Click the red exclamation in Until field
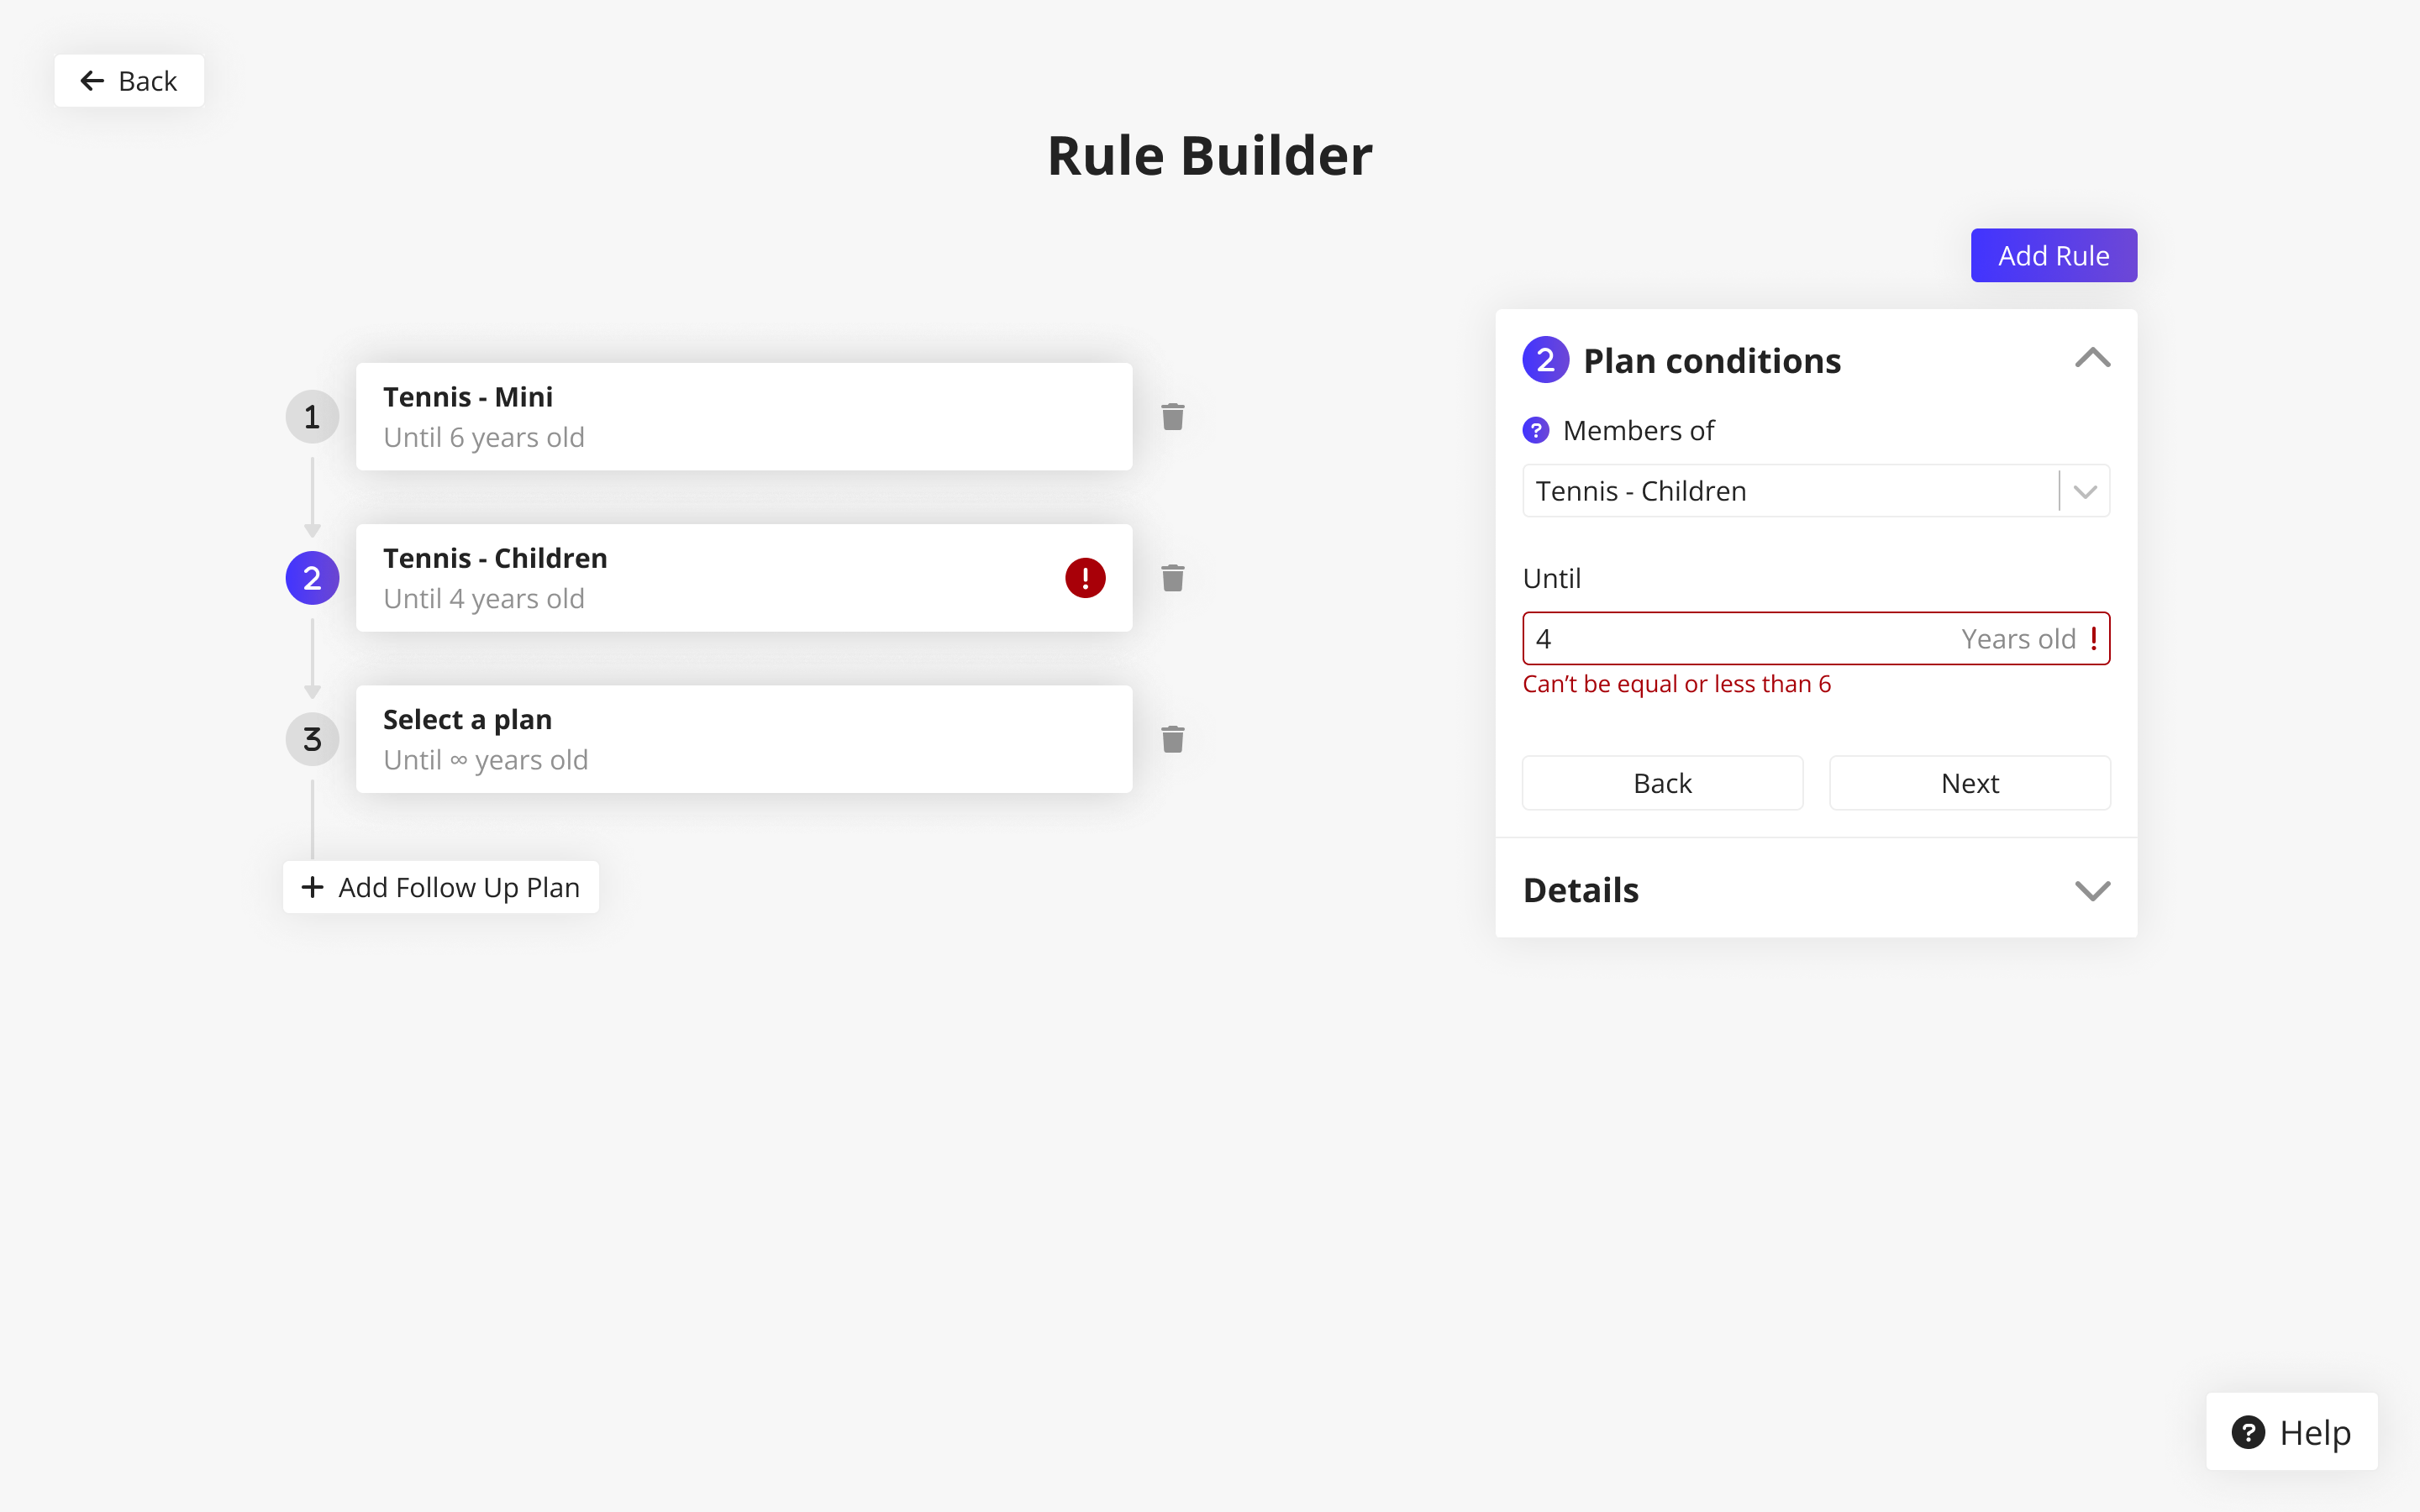 (2094, 639)
